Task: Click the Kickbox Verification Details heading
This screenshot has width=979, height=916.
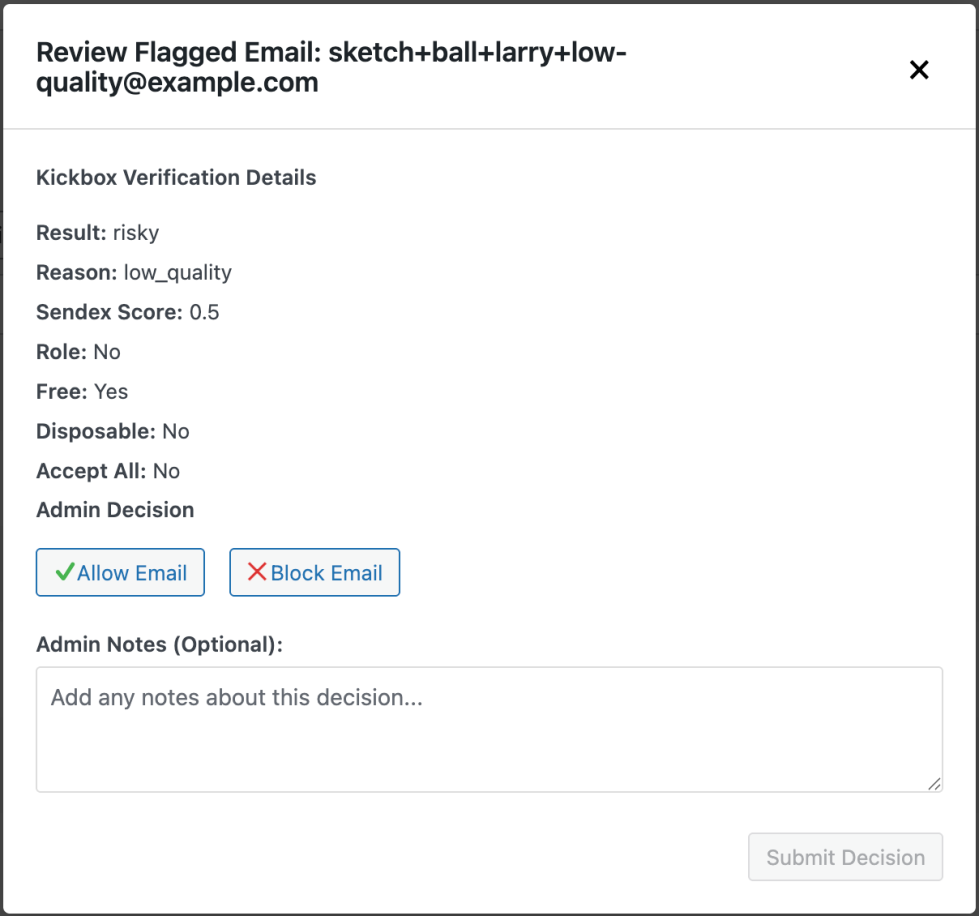Action: [176, 178]
